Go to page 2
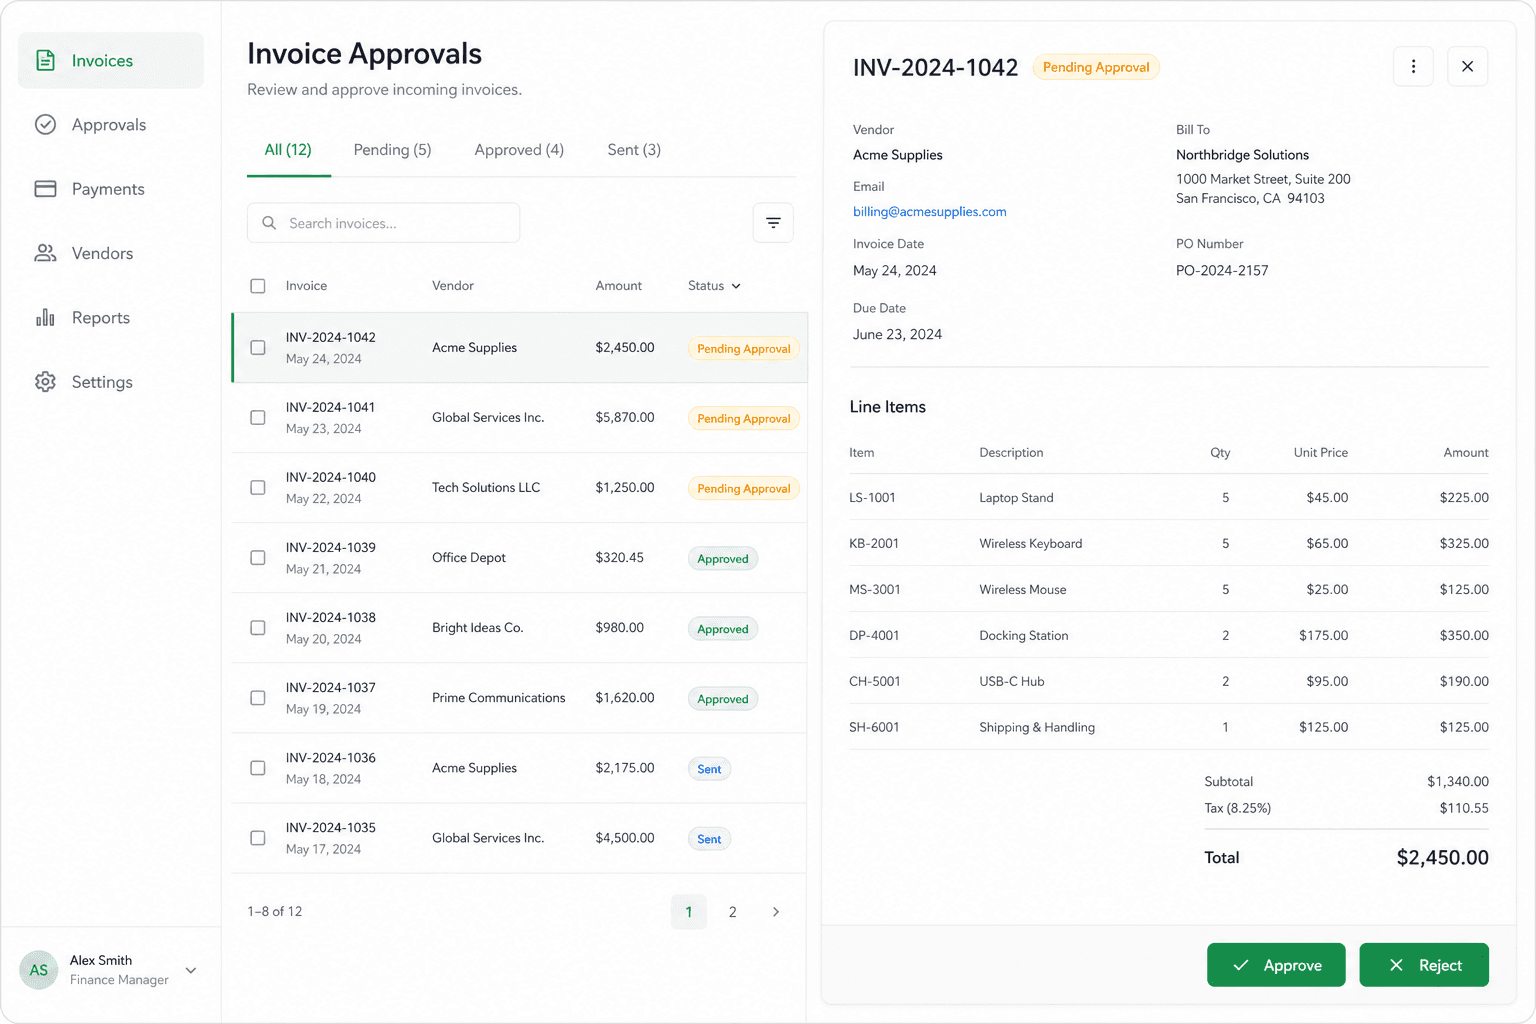Image resolution: width=1536 pixels, height=1024 pixels. pos(732,912)
